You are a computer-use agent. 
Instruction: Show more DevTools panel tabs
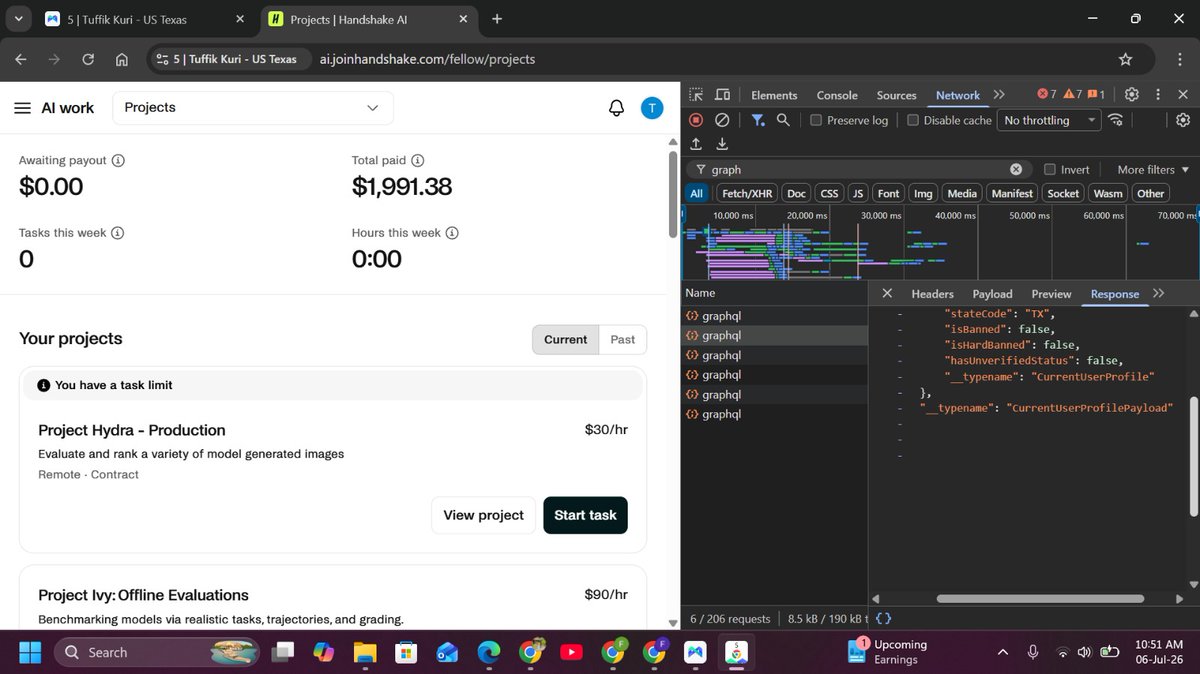coord(999,94)
